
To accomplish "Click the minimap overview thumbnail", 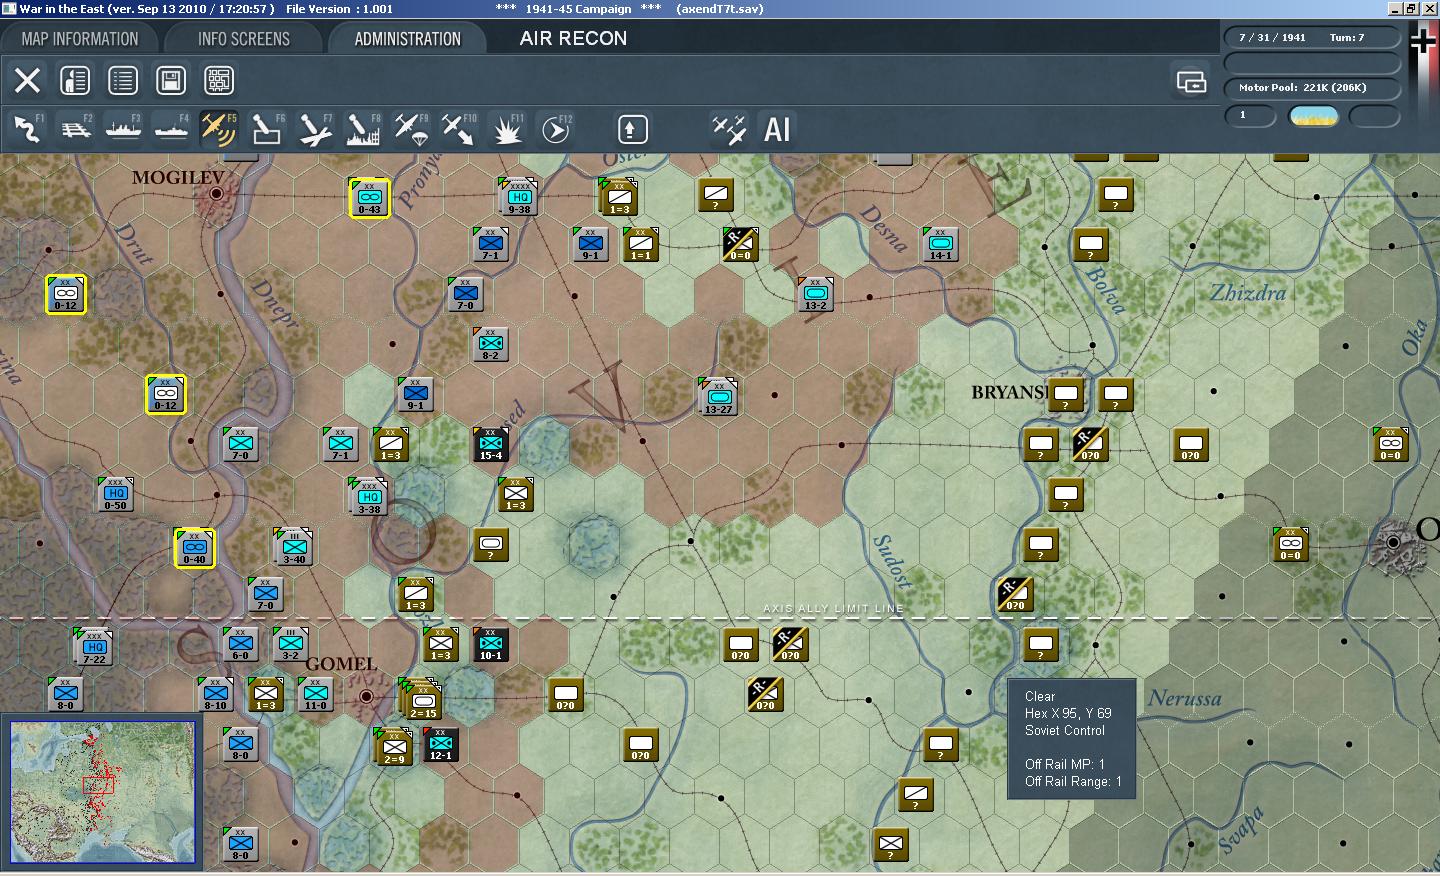I will tap(102, 791).
